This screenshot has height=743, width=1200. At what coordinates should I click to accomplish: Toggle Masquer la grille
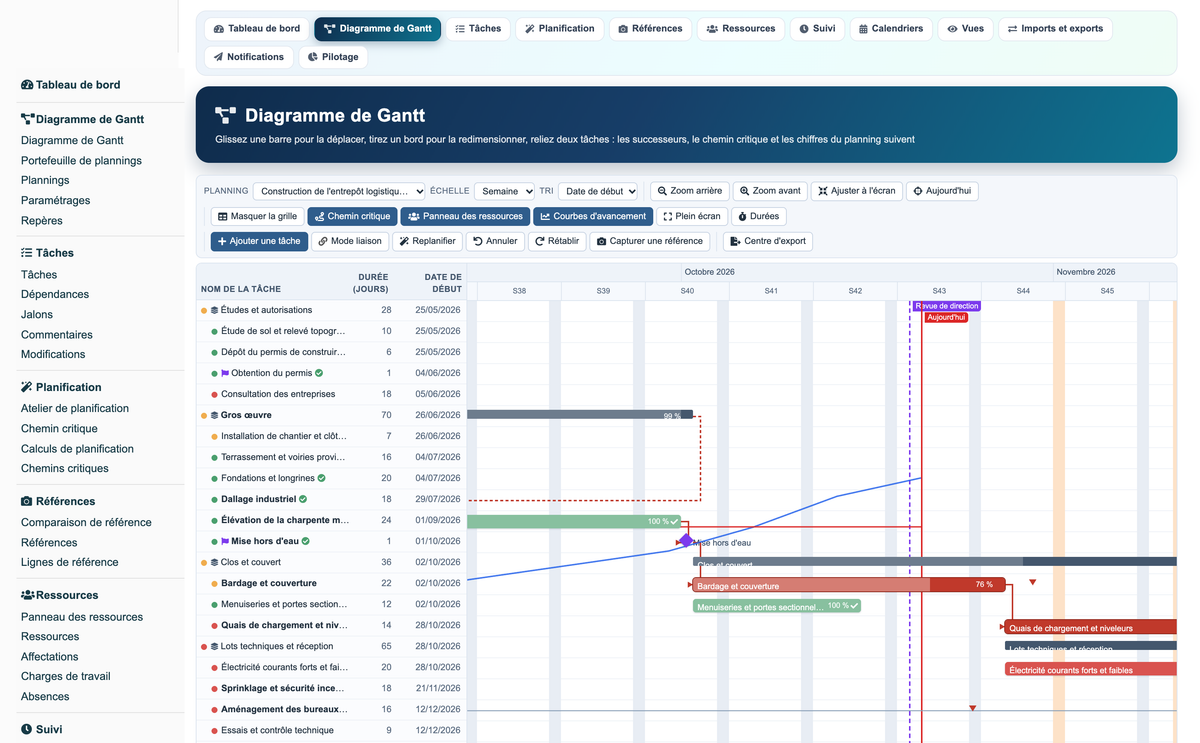pos(257,216)
